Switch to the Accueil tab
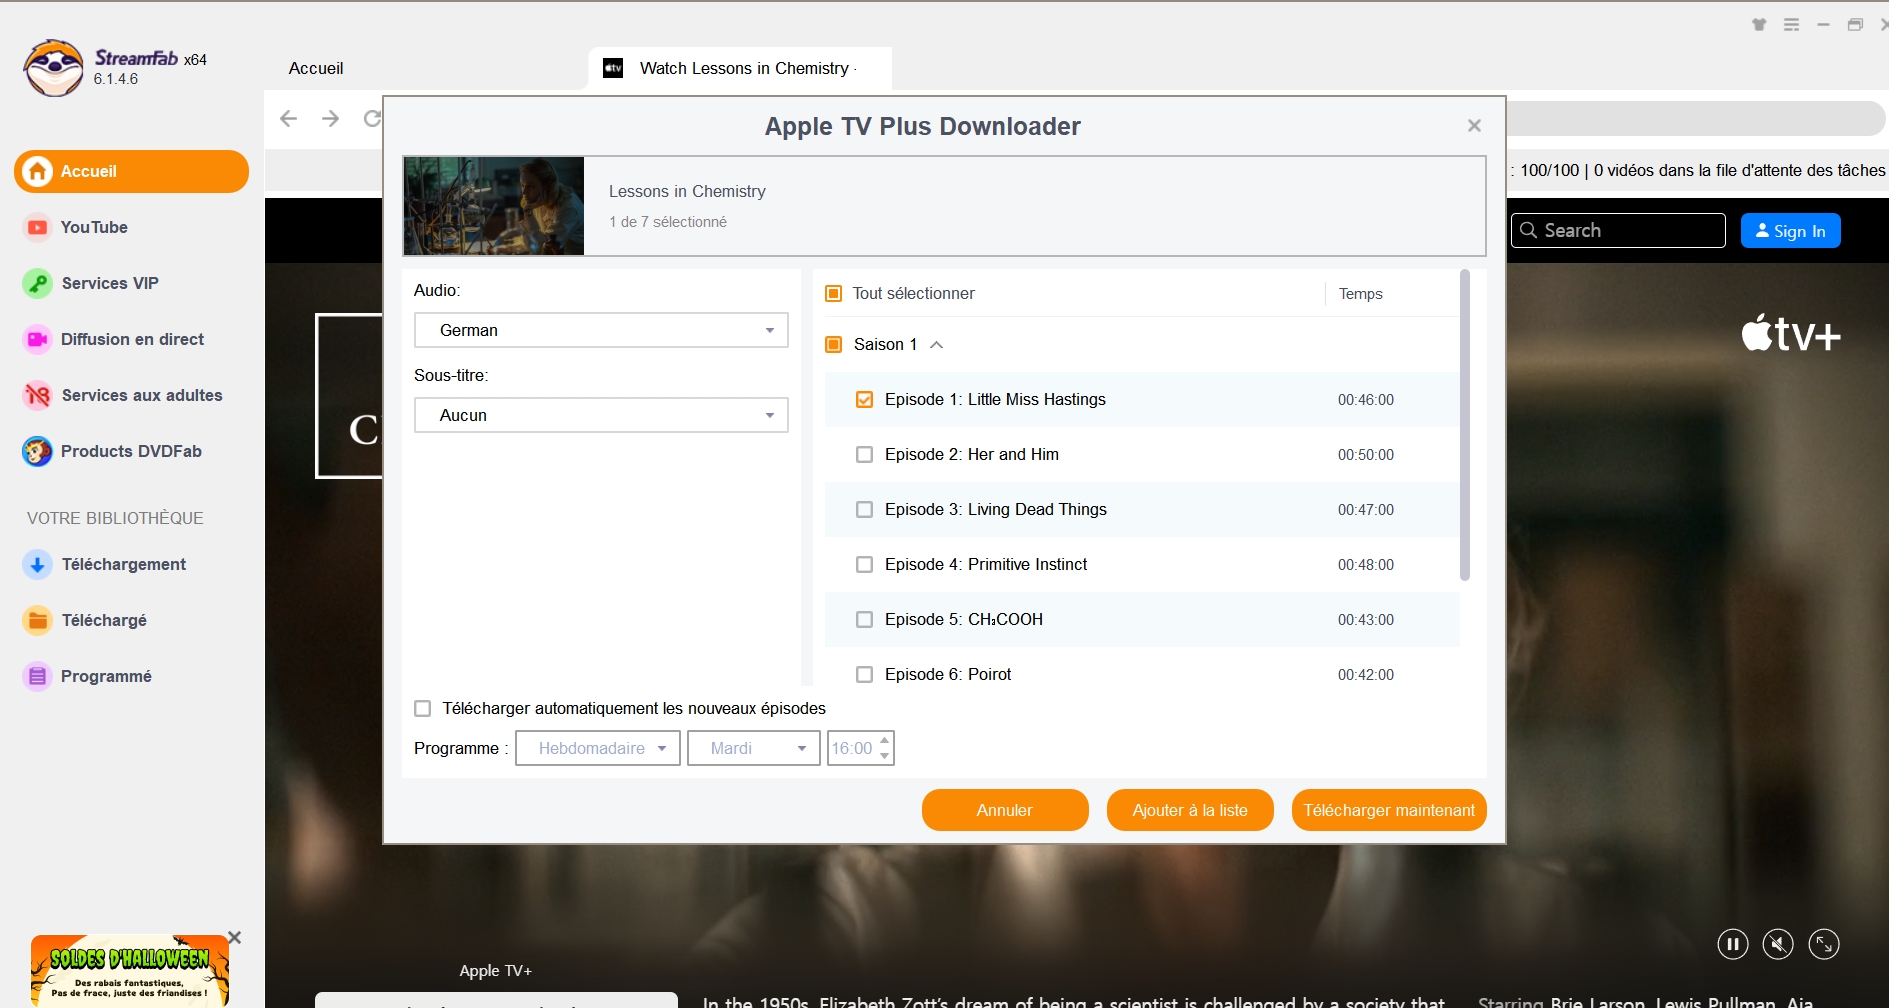 pyautogui.click(x=316, y=68)
